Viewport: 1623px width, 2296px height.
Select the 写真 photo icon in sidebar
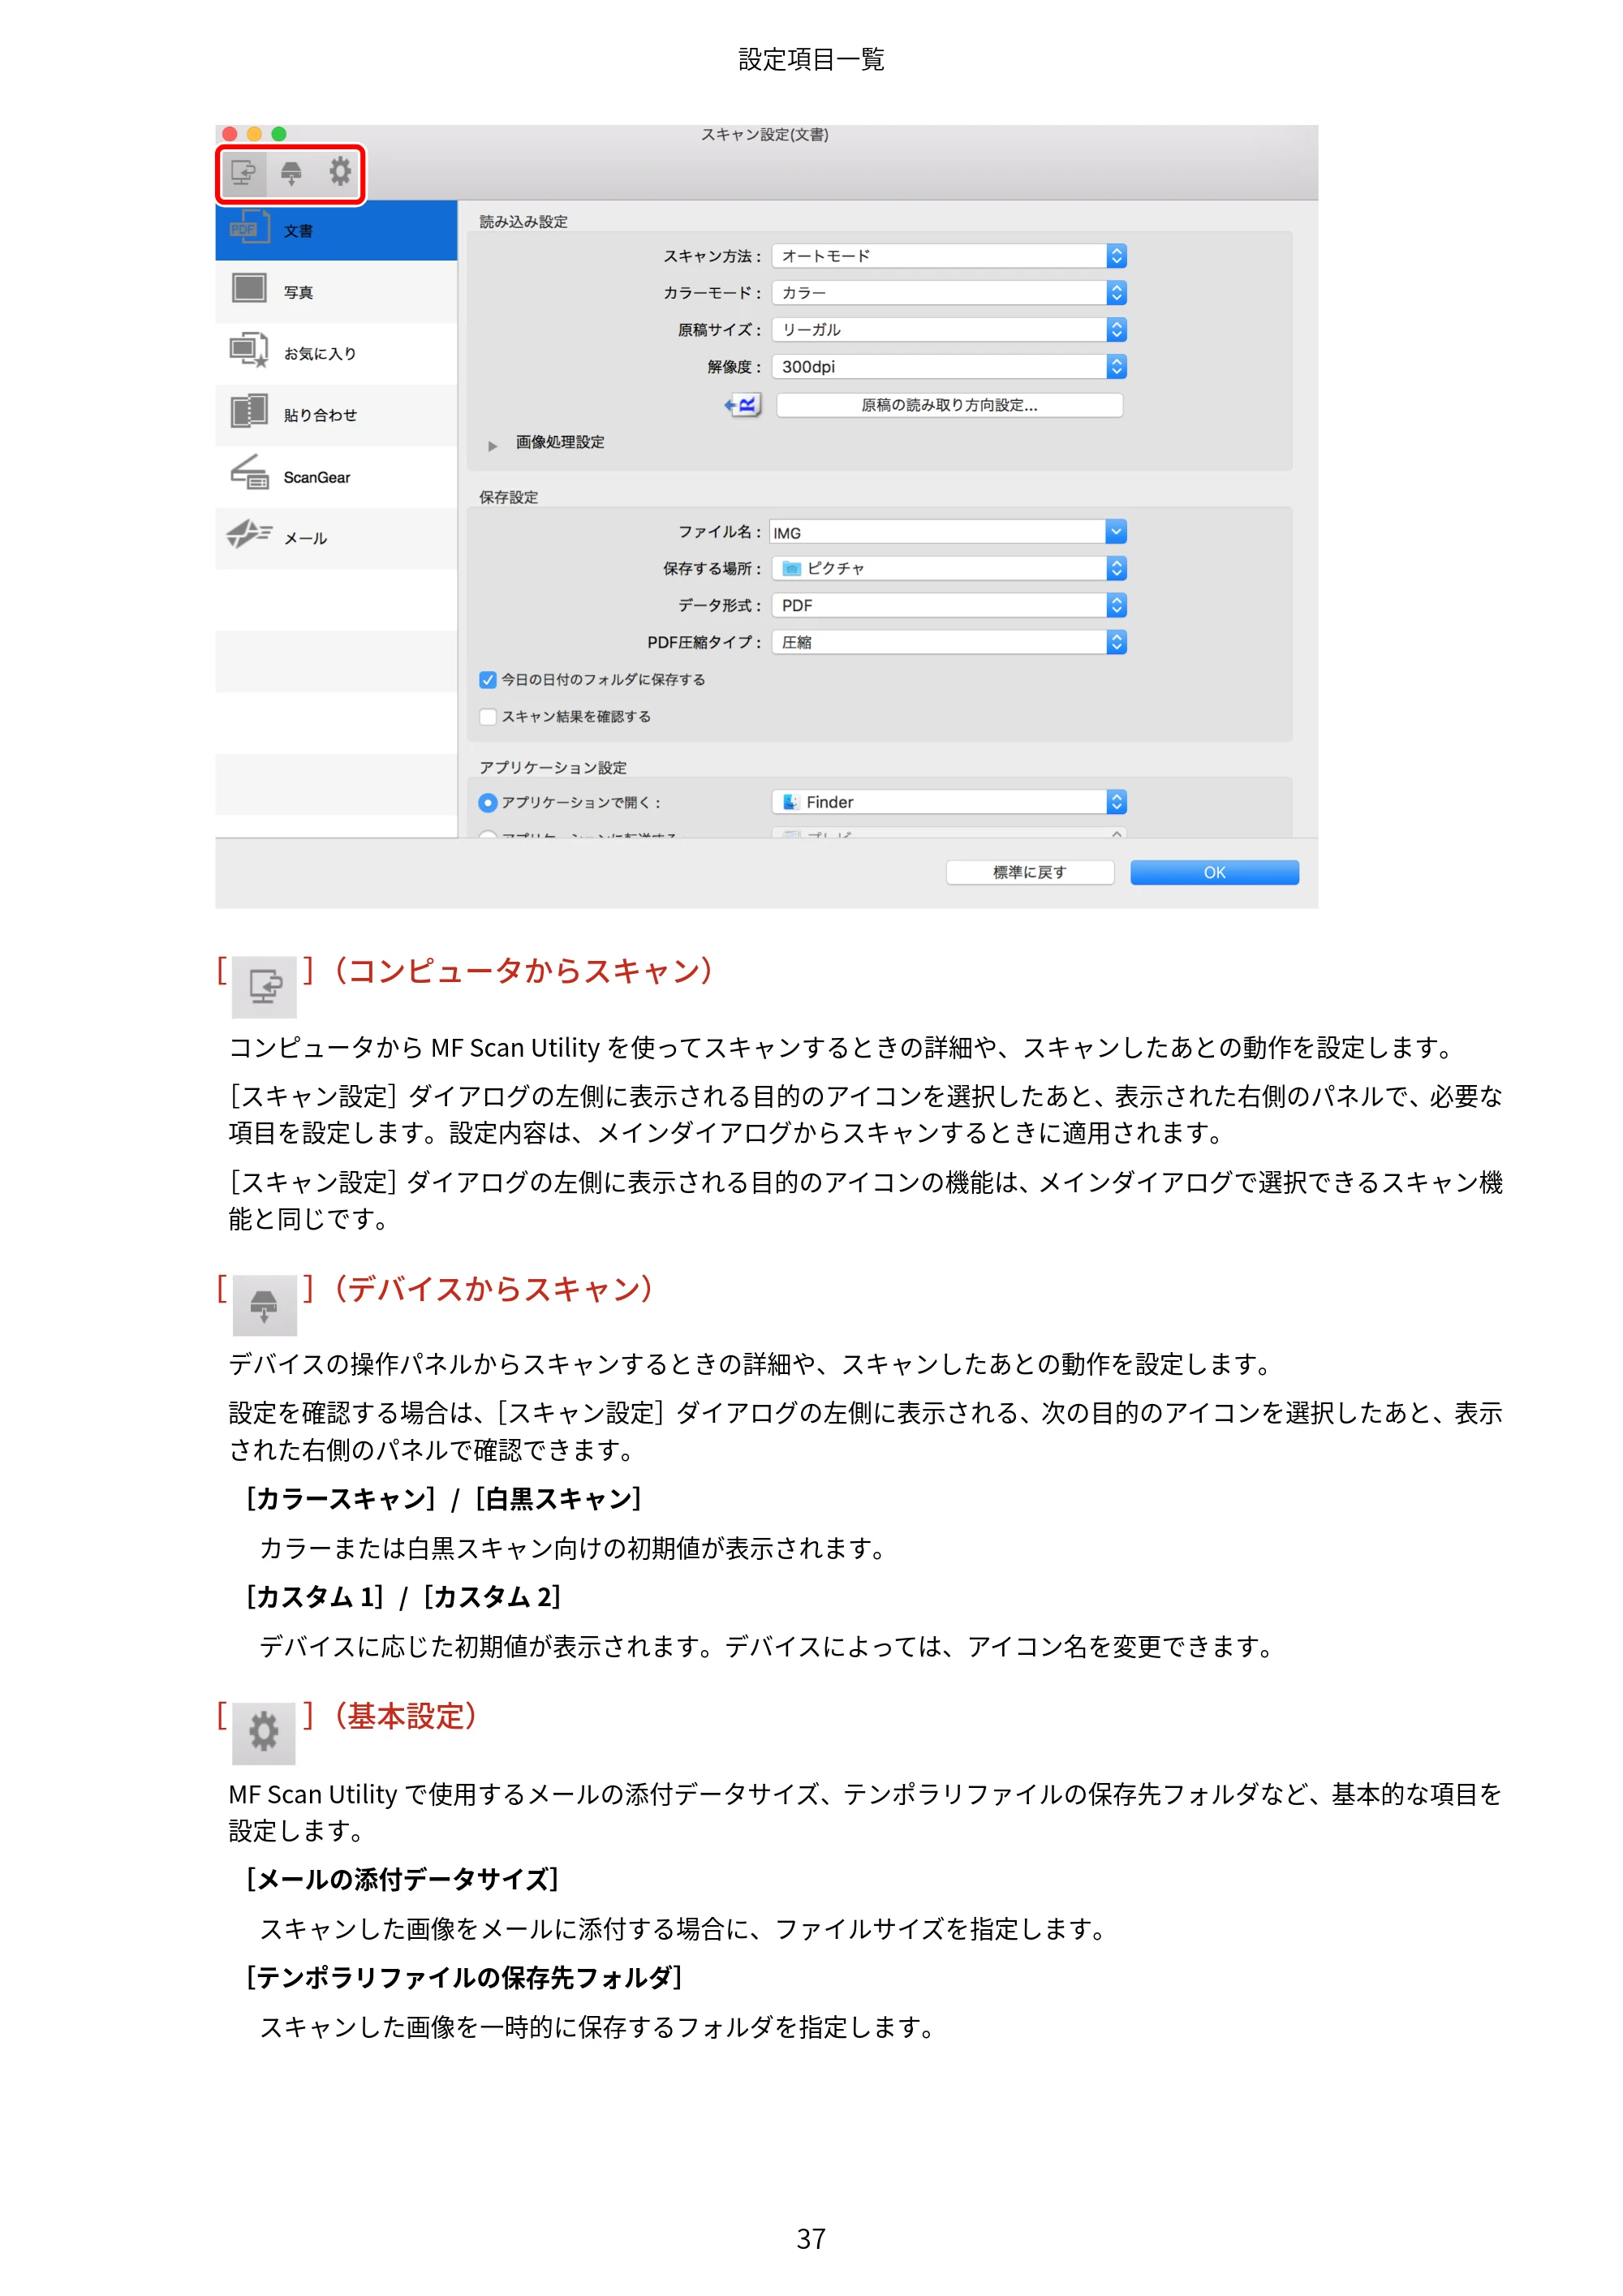pos(249,290)
